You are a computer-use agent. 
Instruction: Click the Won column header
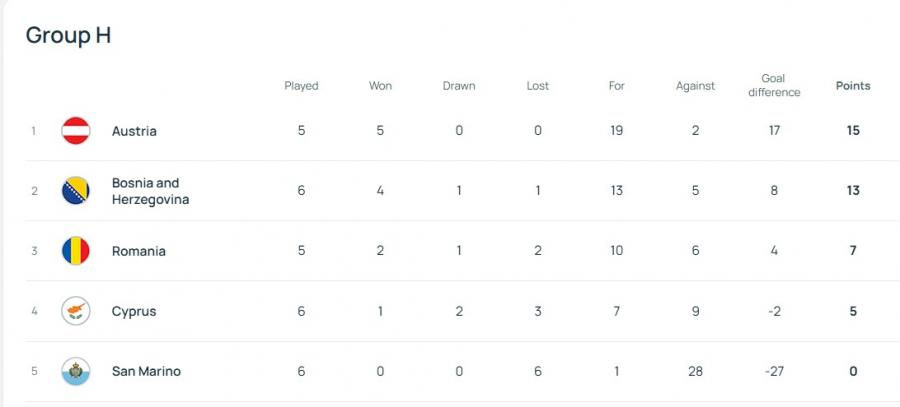pyautogui.click(x=380, y=86)
